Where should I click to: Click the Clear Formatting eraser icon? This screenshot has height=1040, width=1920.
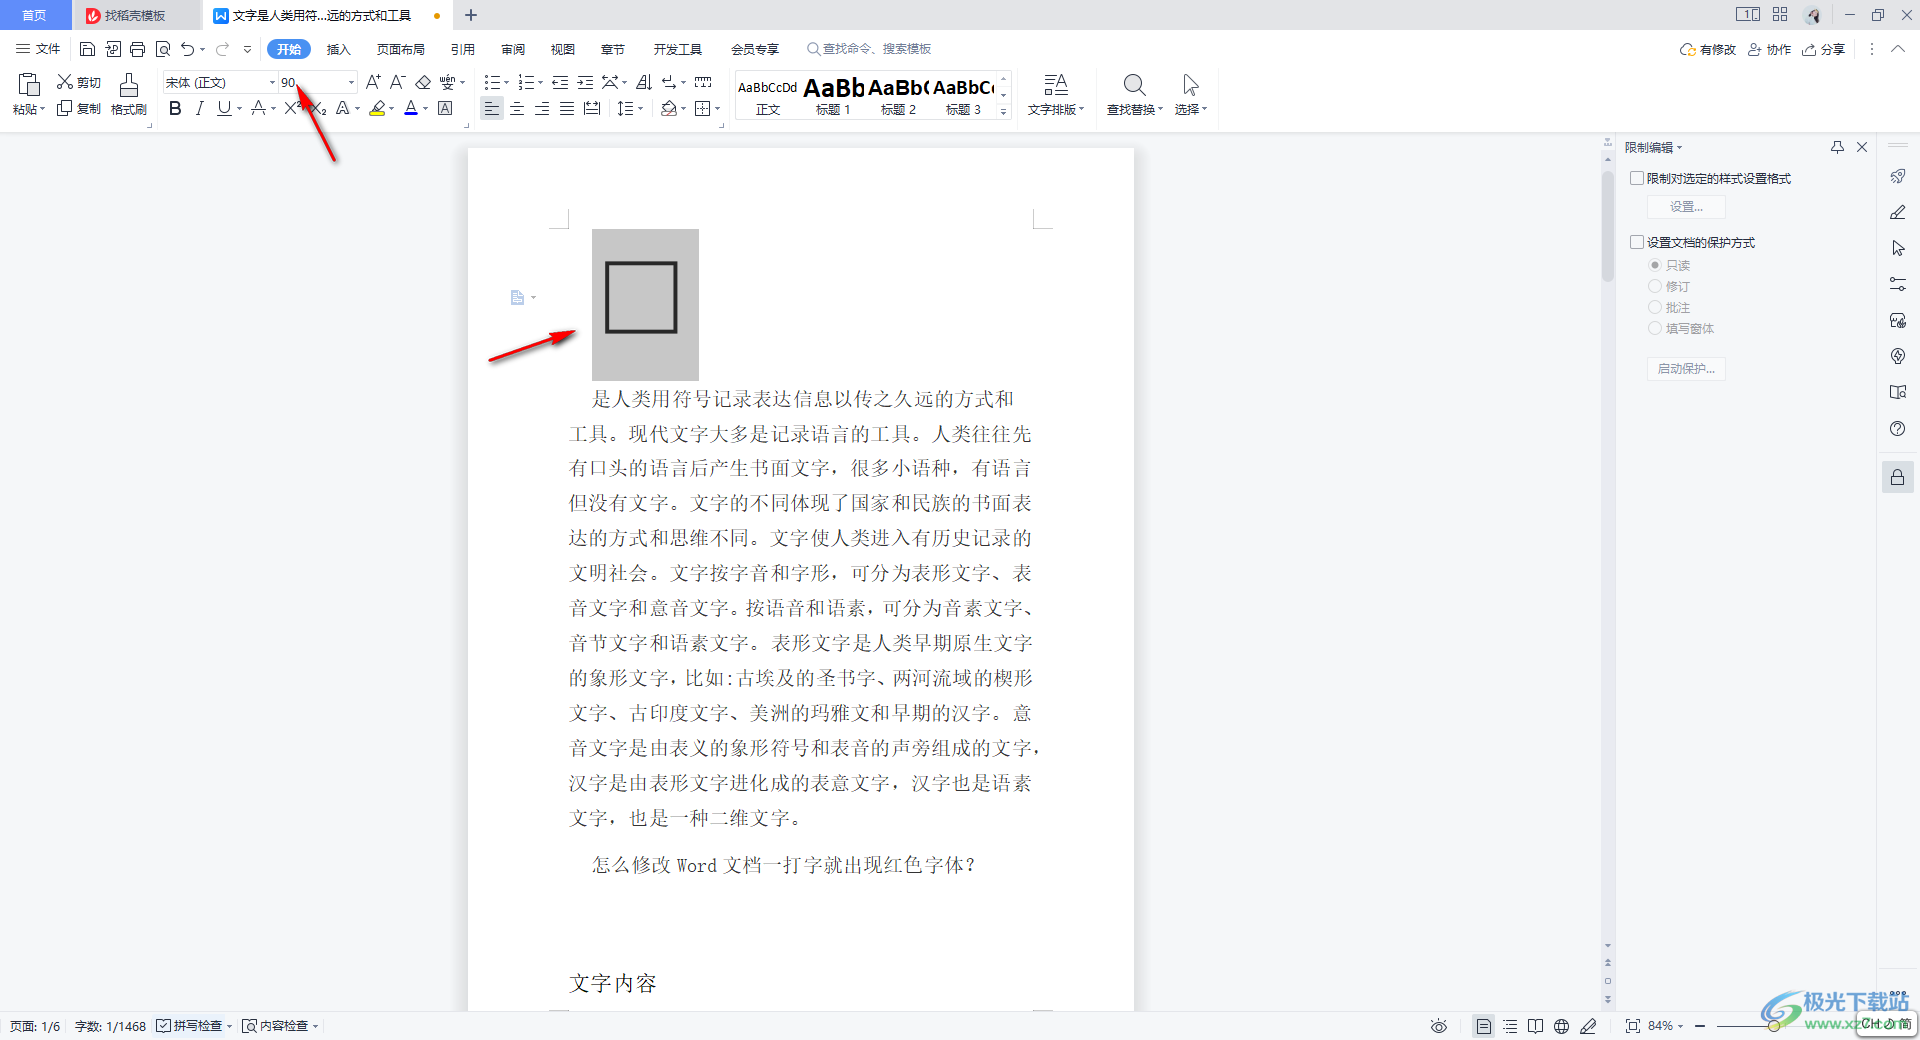click(x=423, y=82)
